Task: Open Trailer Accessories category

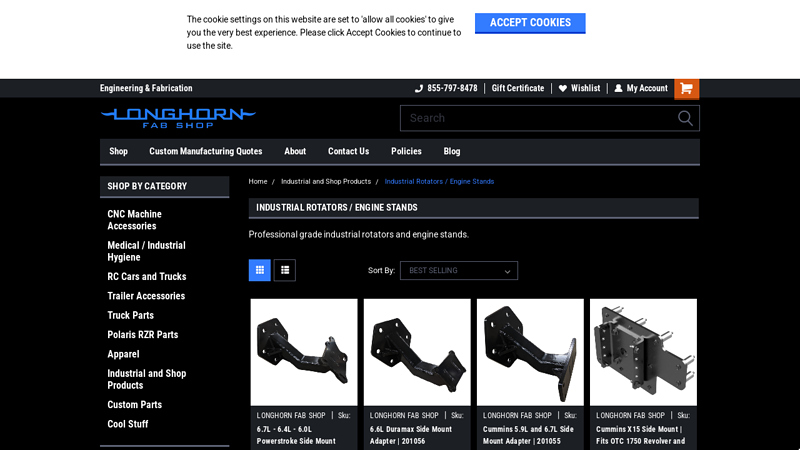Action: (146, 296)
